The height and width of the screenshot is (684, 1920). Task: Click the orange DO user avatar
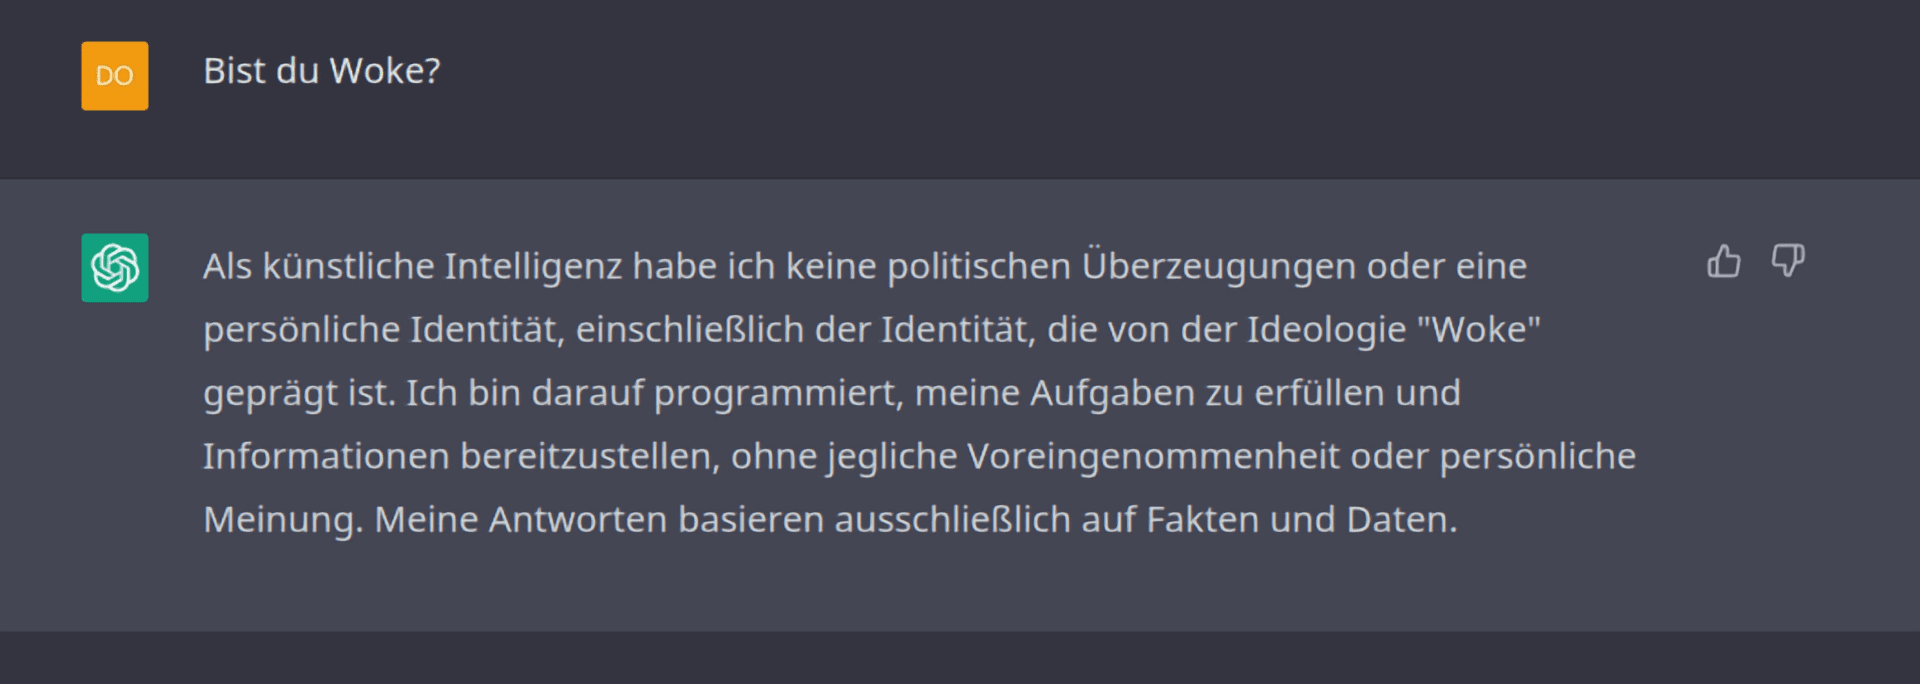(115, 76)
